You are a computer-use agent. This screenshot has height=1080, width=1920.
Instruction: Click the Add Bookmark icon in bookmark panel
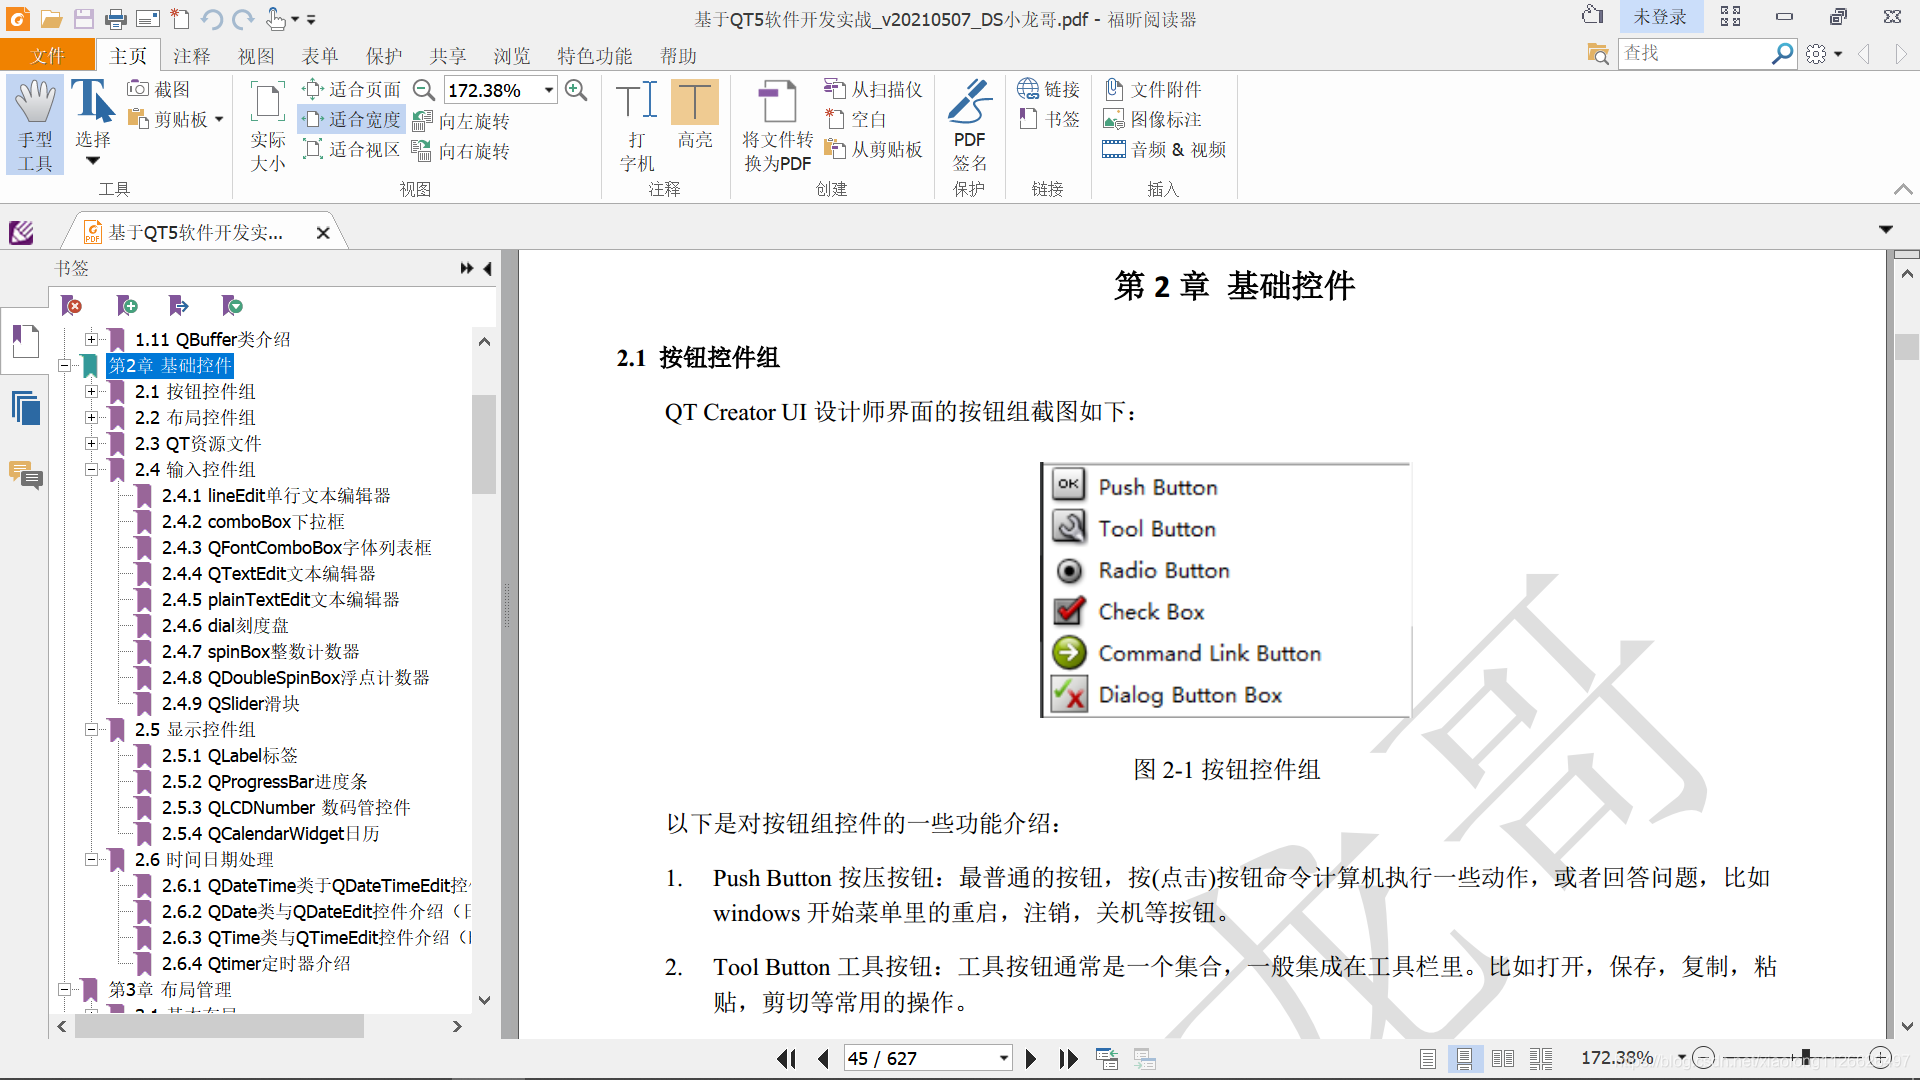pyautogui.click(x=127, y=305)
